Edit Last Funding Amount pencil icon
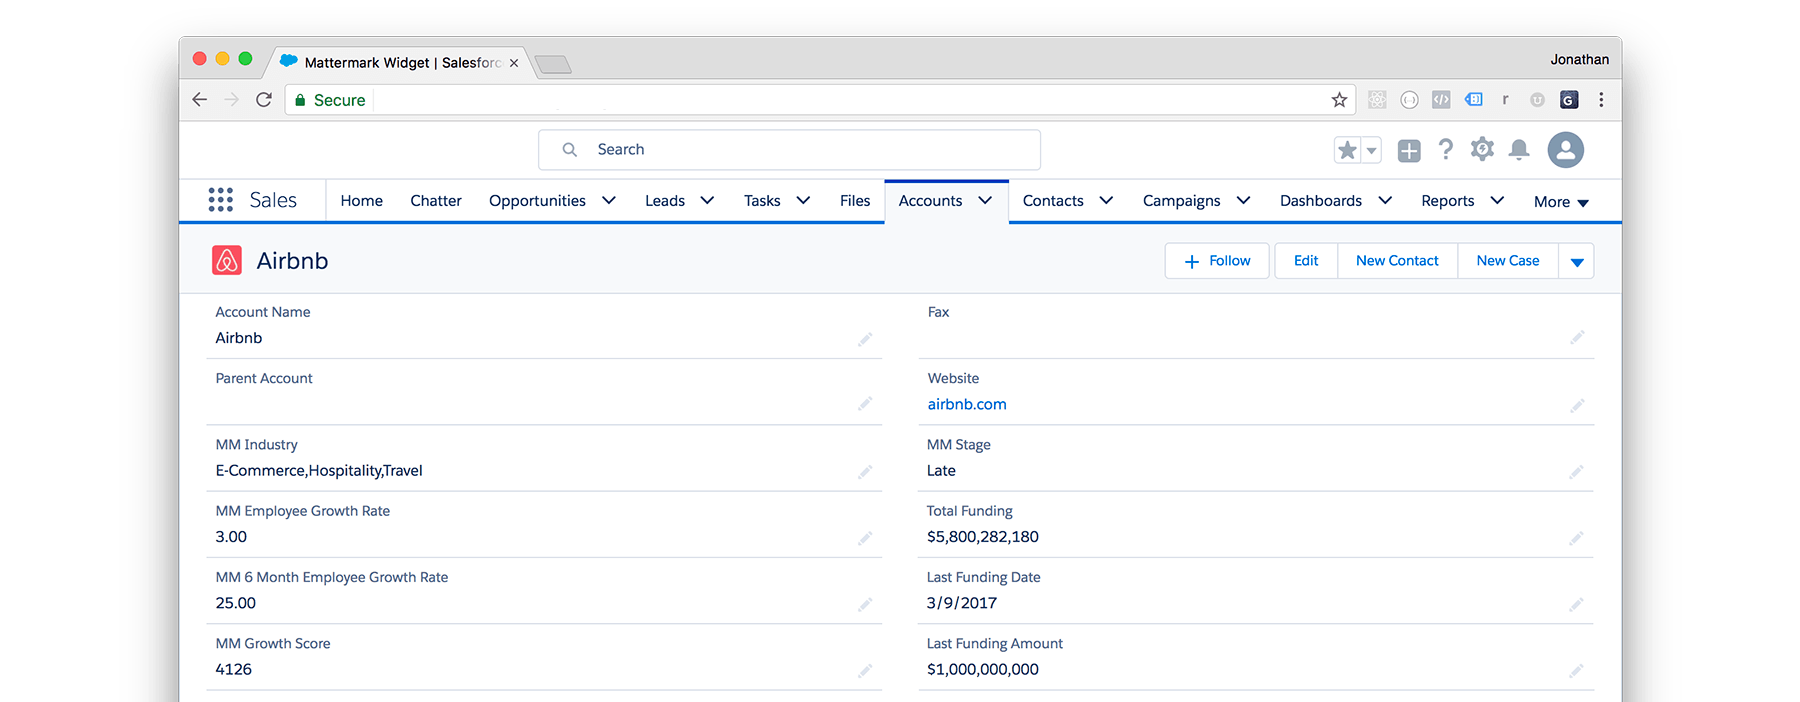The image size is (1800, 702). (x=1576, y=670)
